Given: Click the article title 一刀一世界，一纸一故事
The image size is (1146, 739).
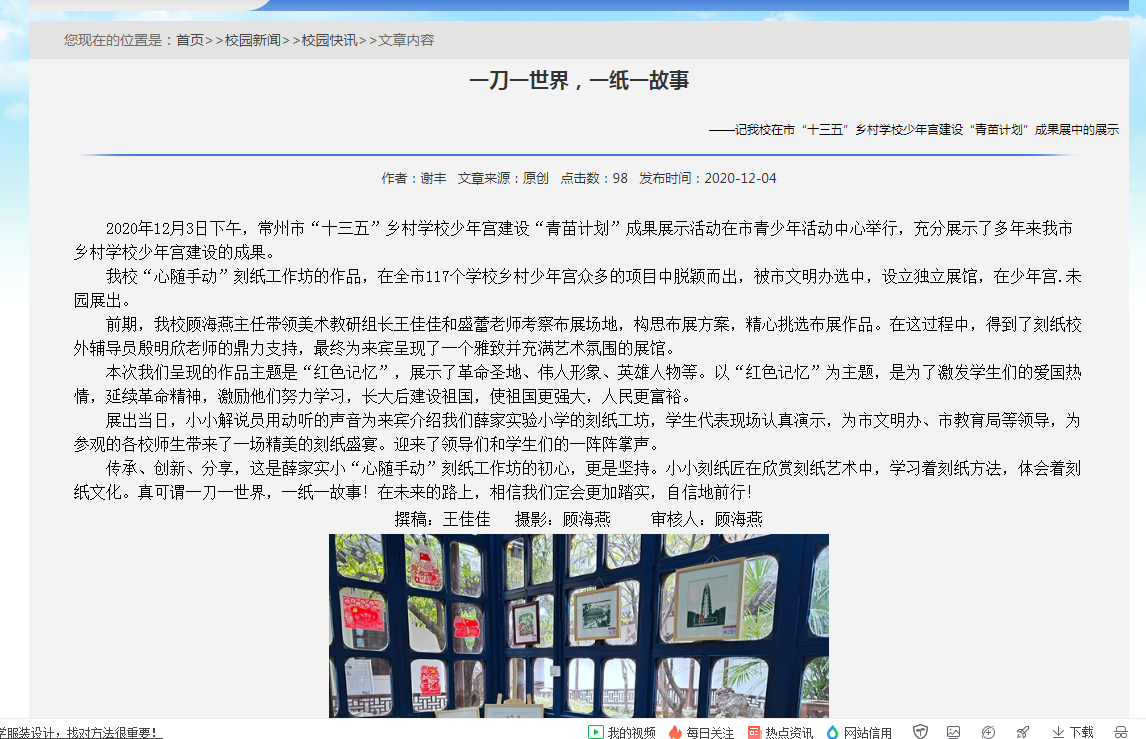Looking at the screenshot, I should pyautogui.click(x=579, y=80).
